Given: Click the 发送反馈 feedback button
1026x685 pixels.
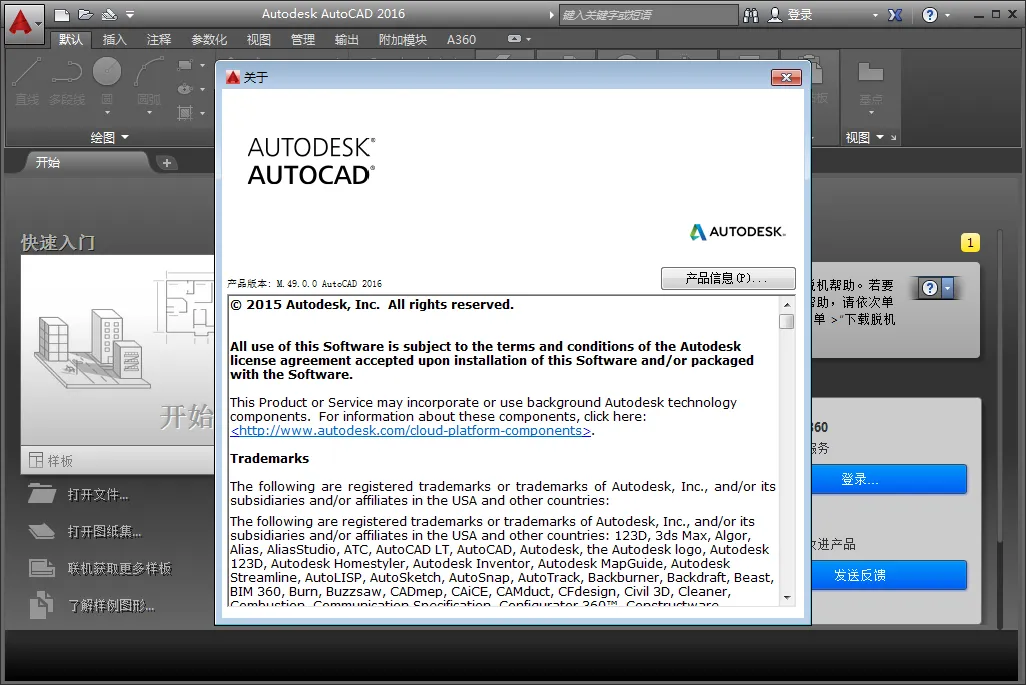Looking at the screenshot, I should point(889,575).
